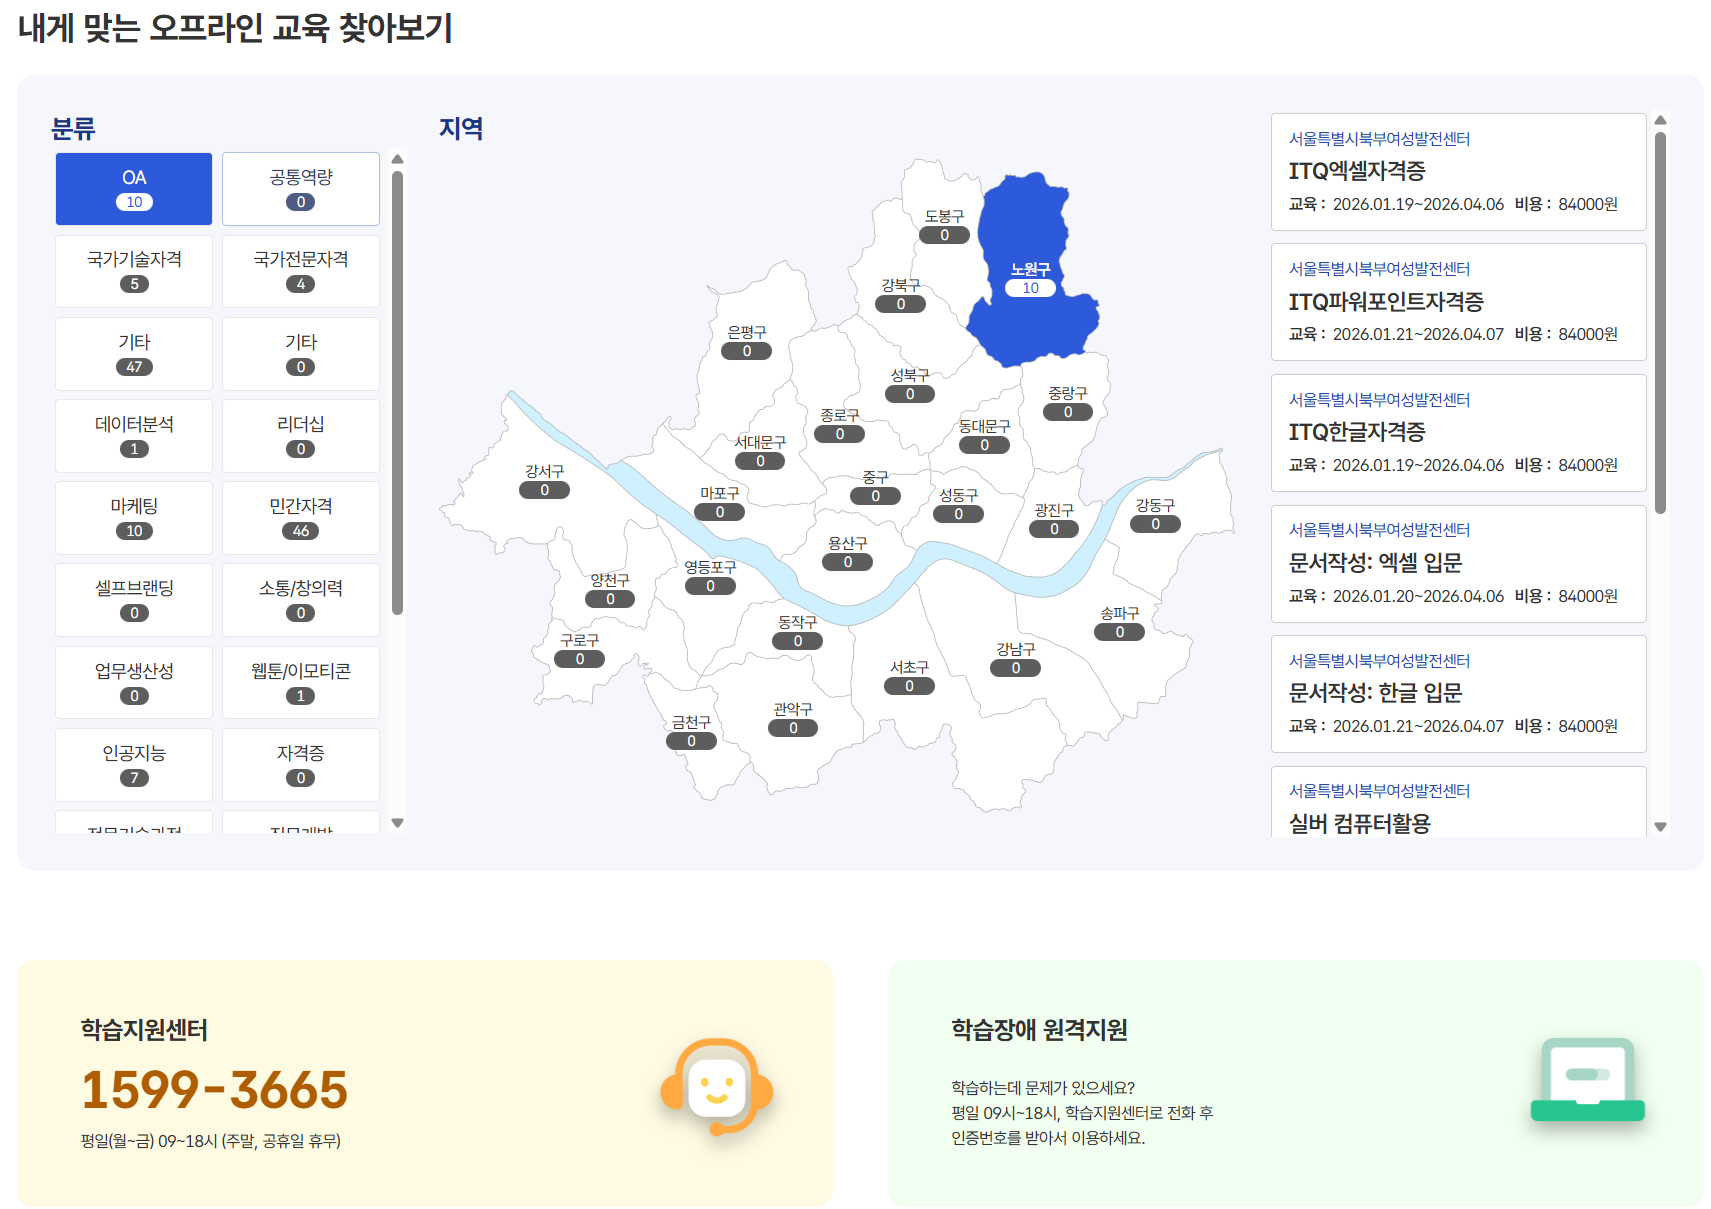Image resolution: width=1711 pixels, height=1209 pixels.
Task: Select 동대문구 district on the map
Action: pyautogui.click(x=984, y=436)
